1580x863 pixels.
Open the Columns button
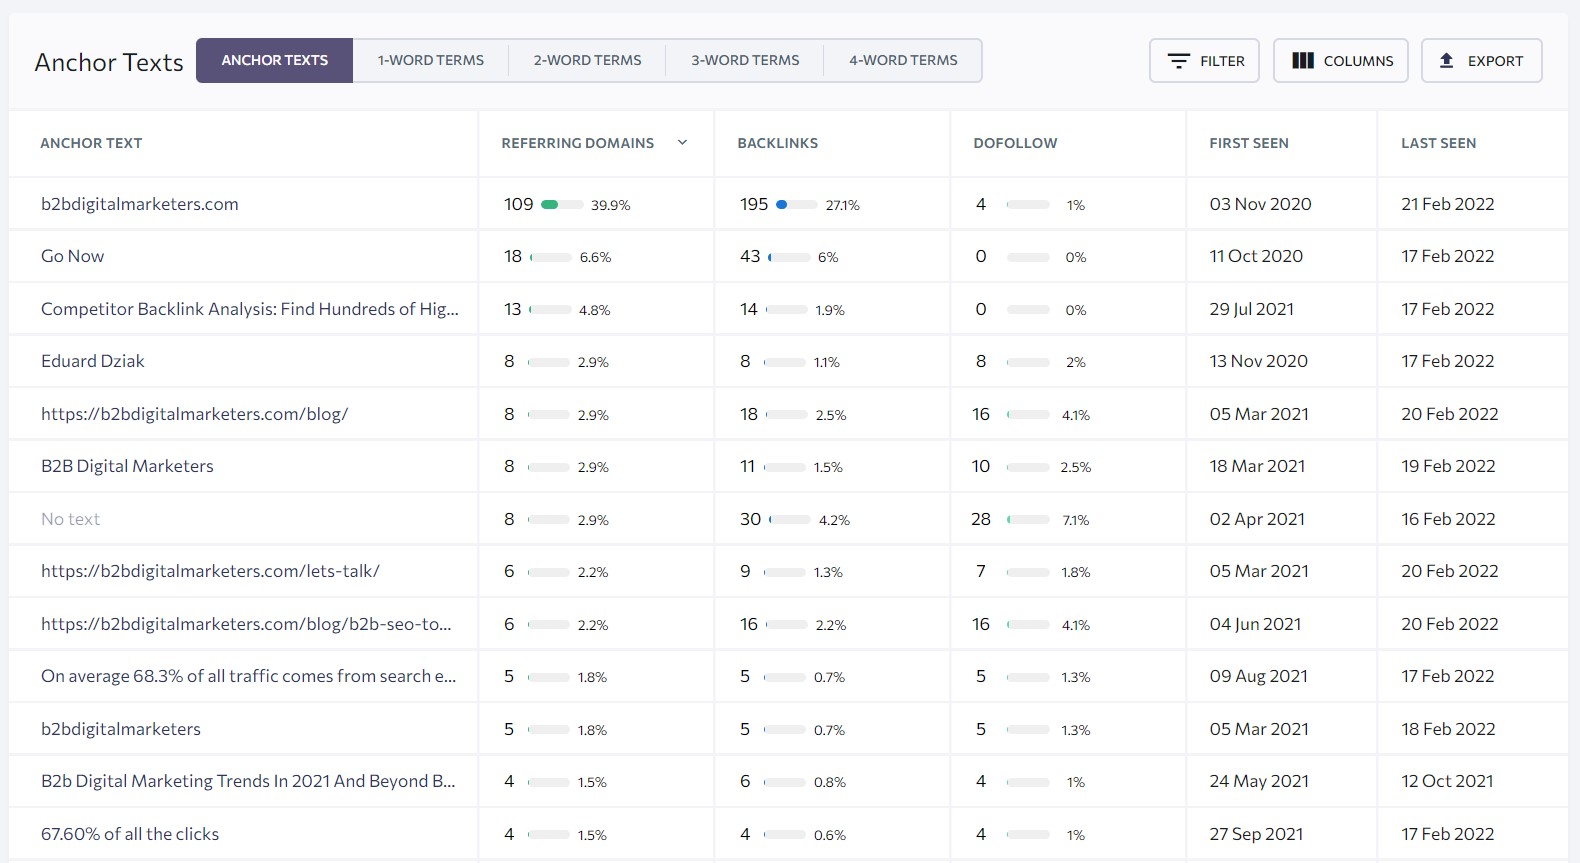[1341, 60]
